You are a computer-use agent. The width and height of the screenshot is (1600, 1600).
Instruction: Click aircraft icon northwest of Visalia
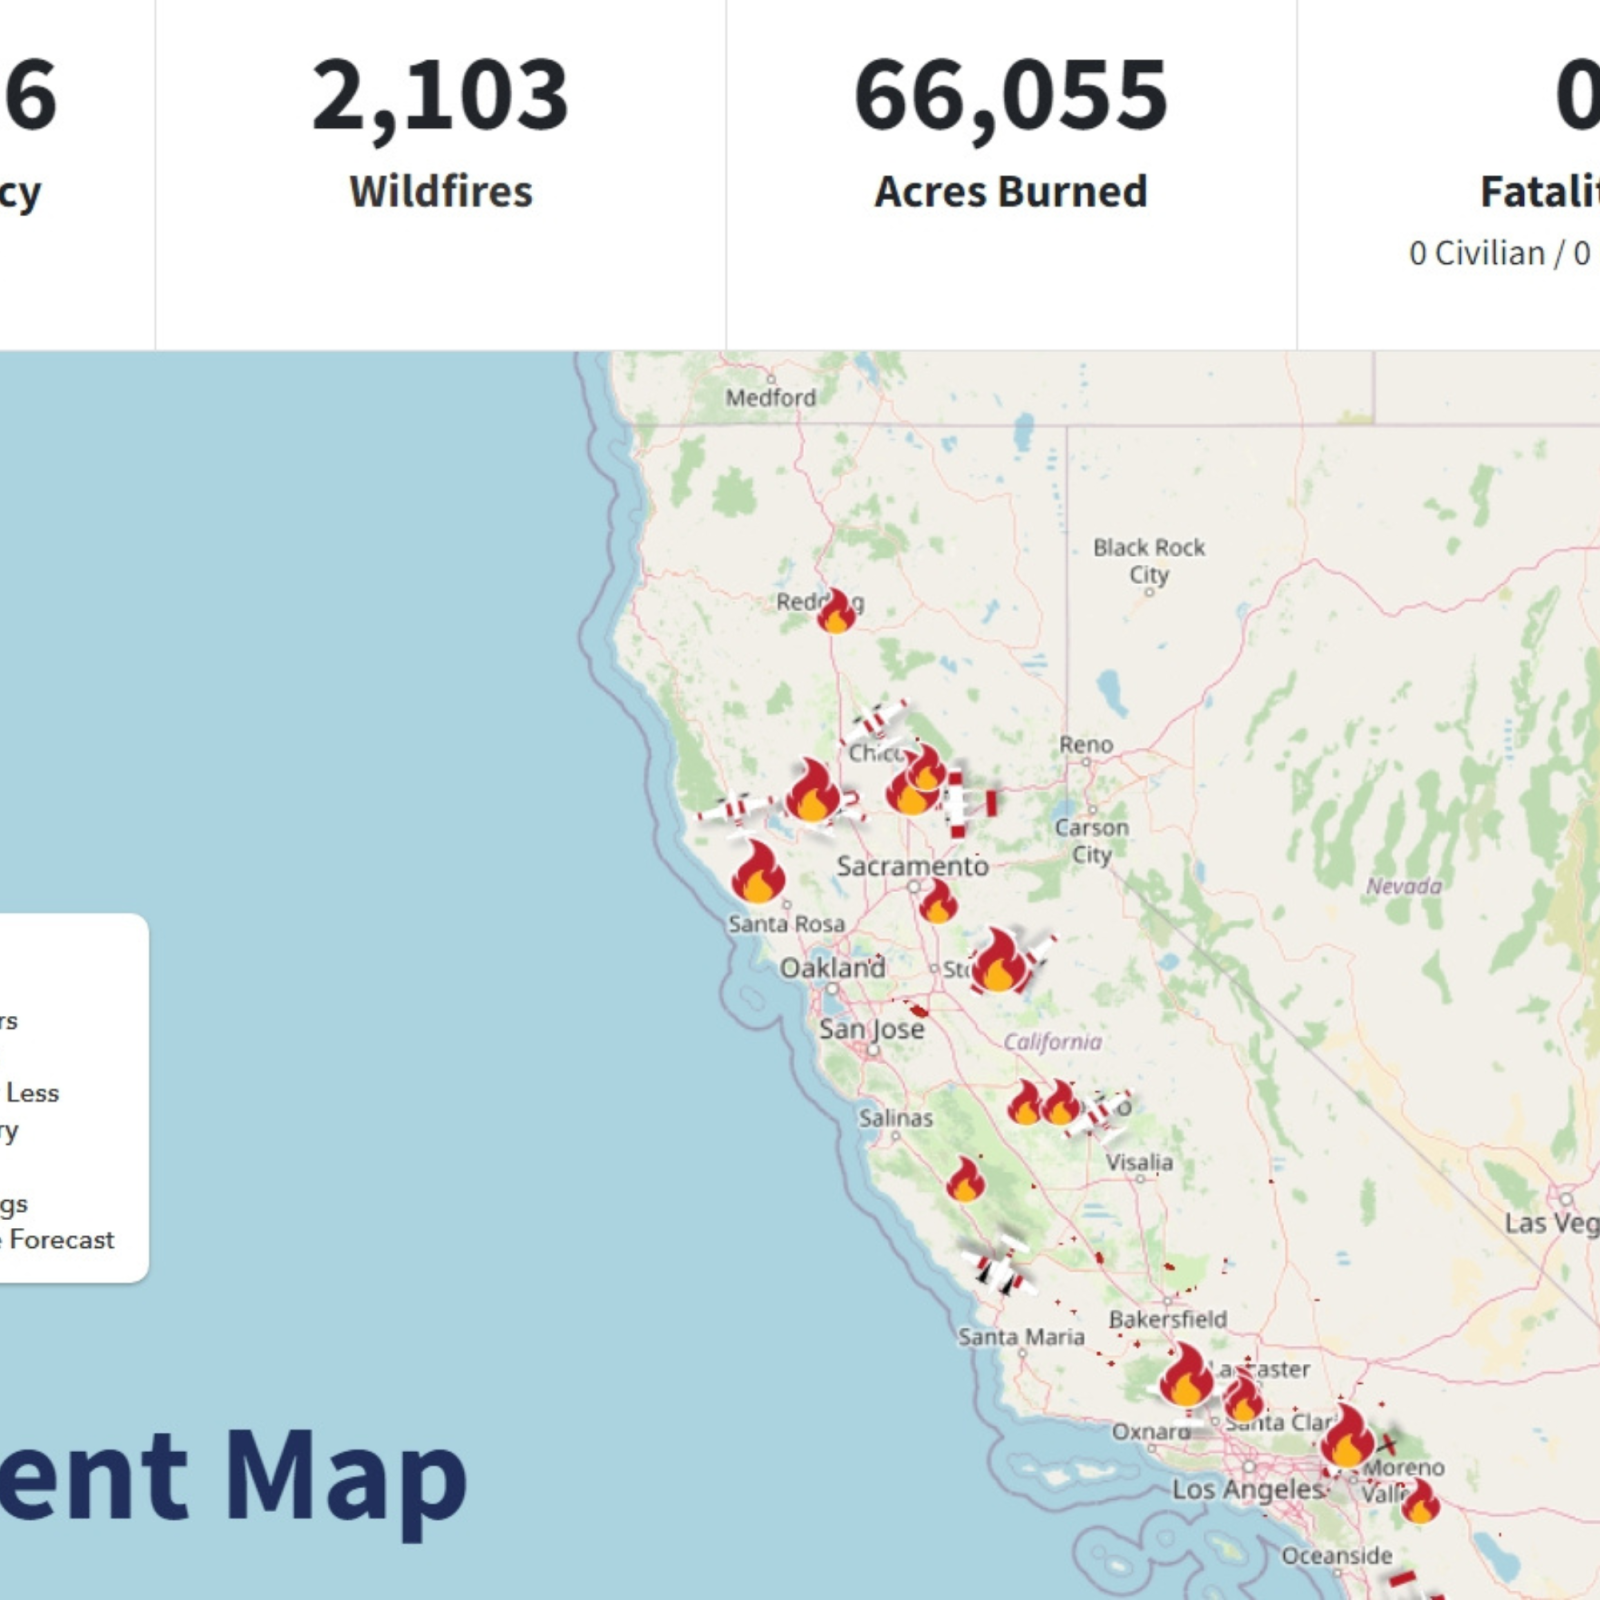pyautogui.click(x=1098, y=1113)
